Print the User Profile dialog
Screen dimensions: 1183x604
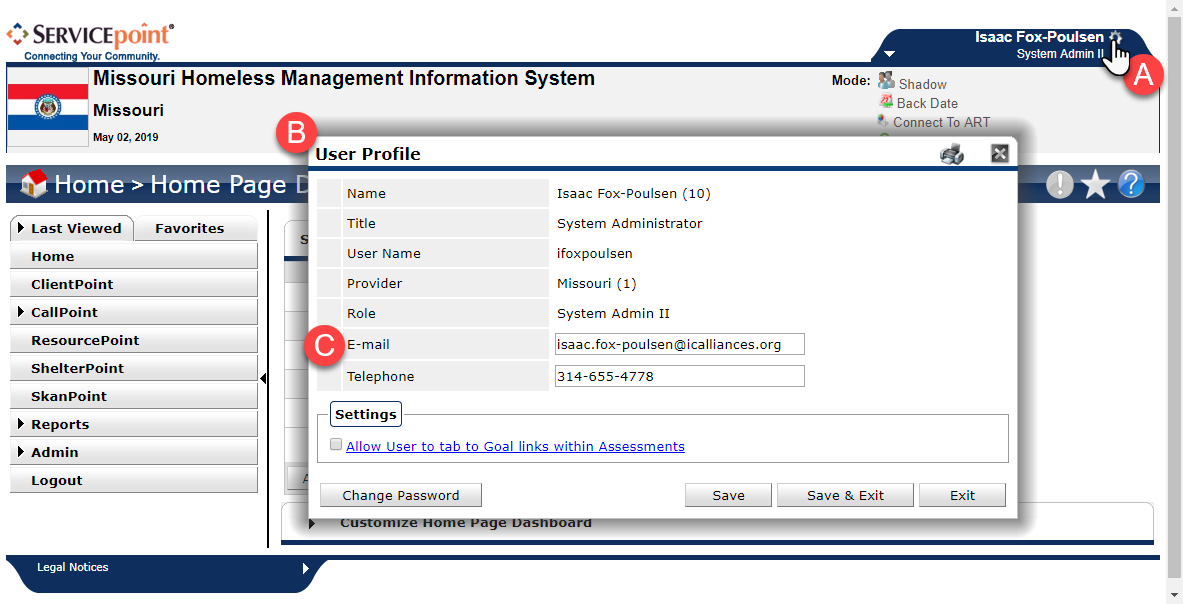coord(952,154)
